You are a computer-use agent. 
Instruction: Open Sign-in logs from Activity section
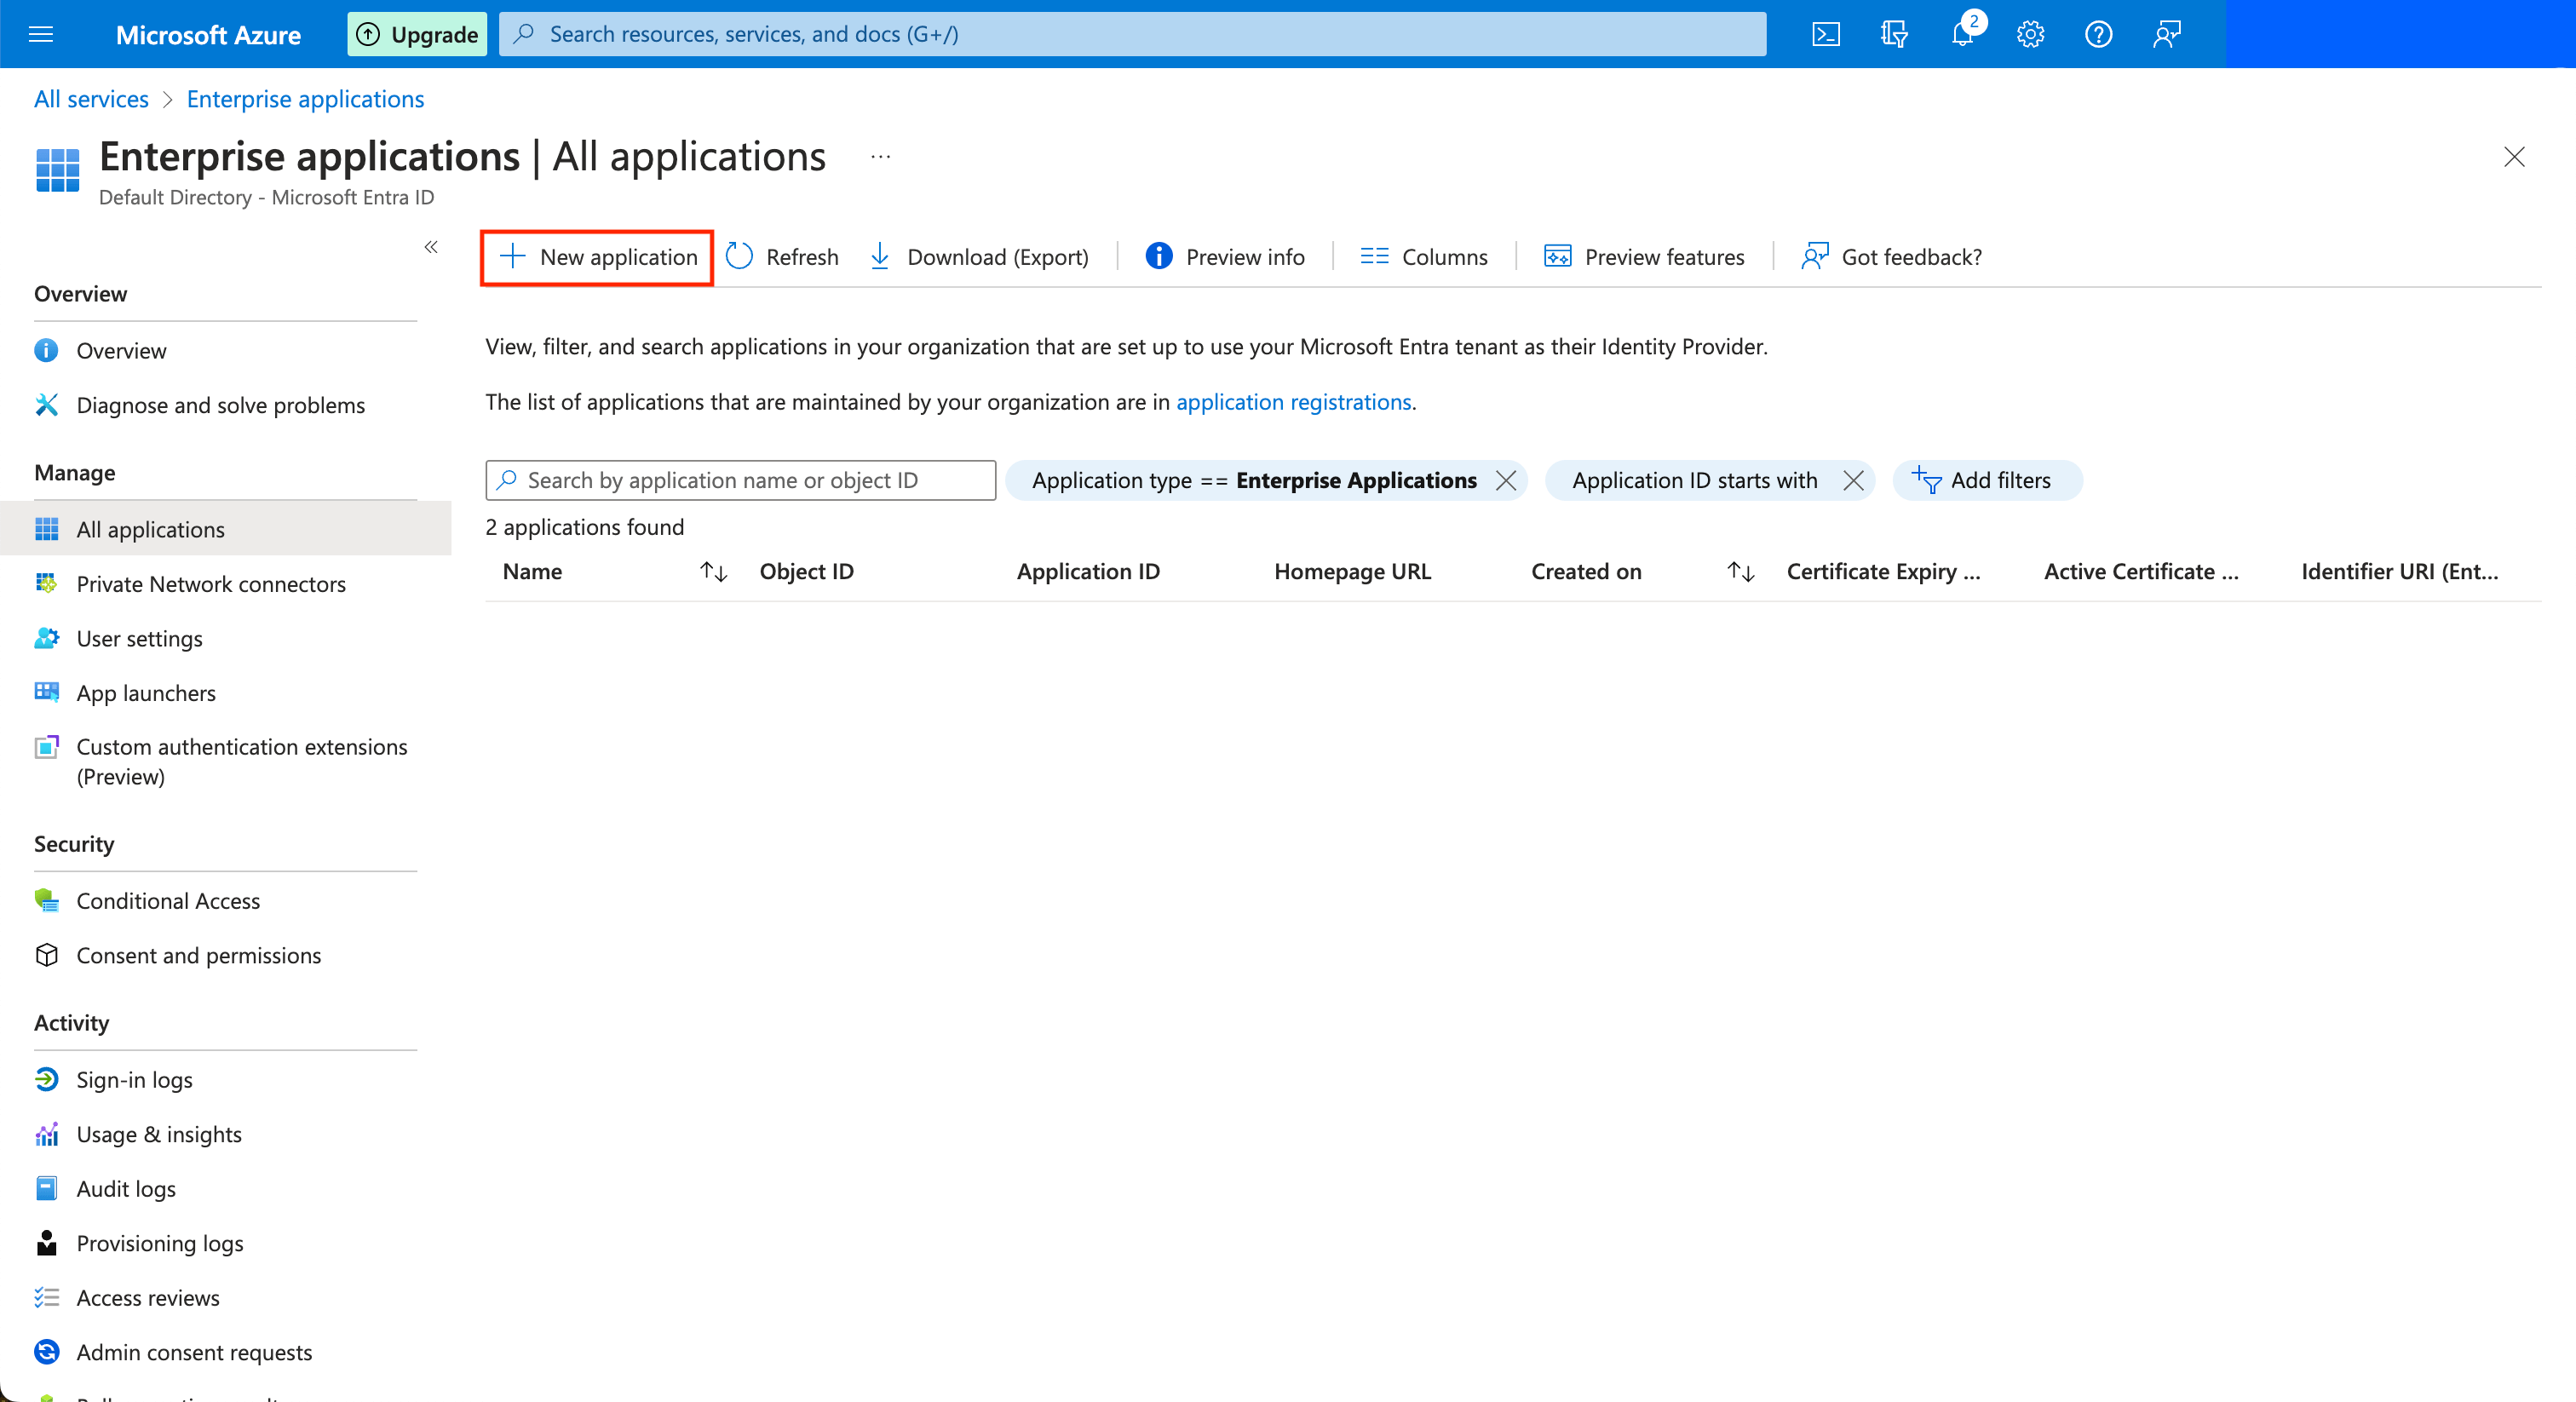tap(134, 1079)
